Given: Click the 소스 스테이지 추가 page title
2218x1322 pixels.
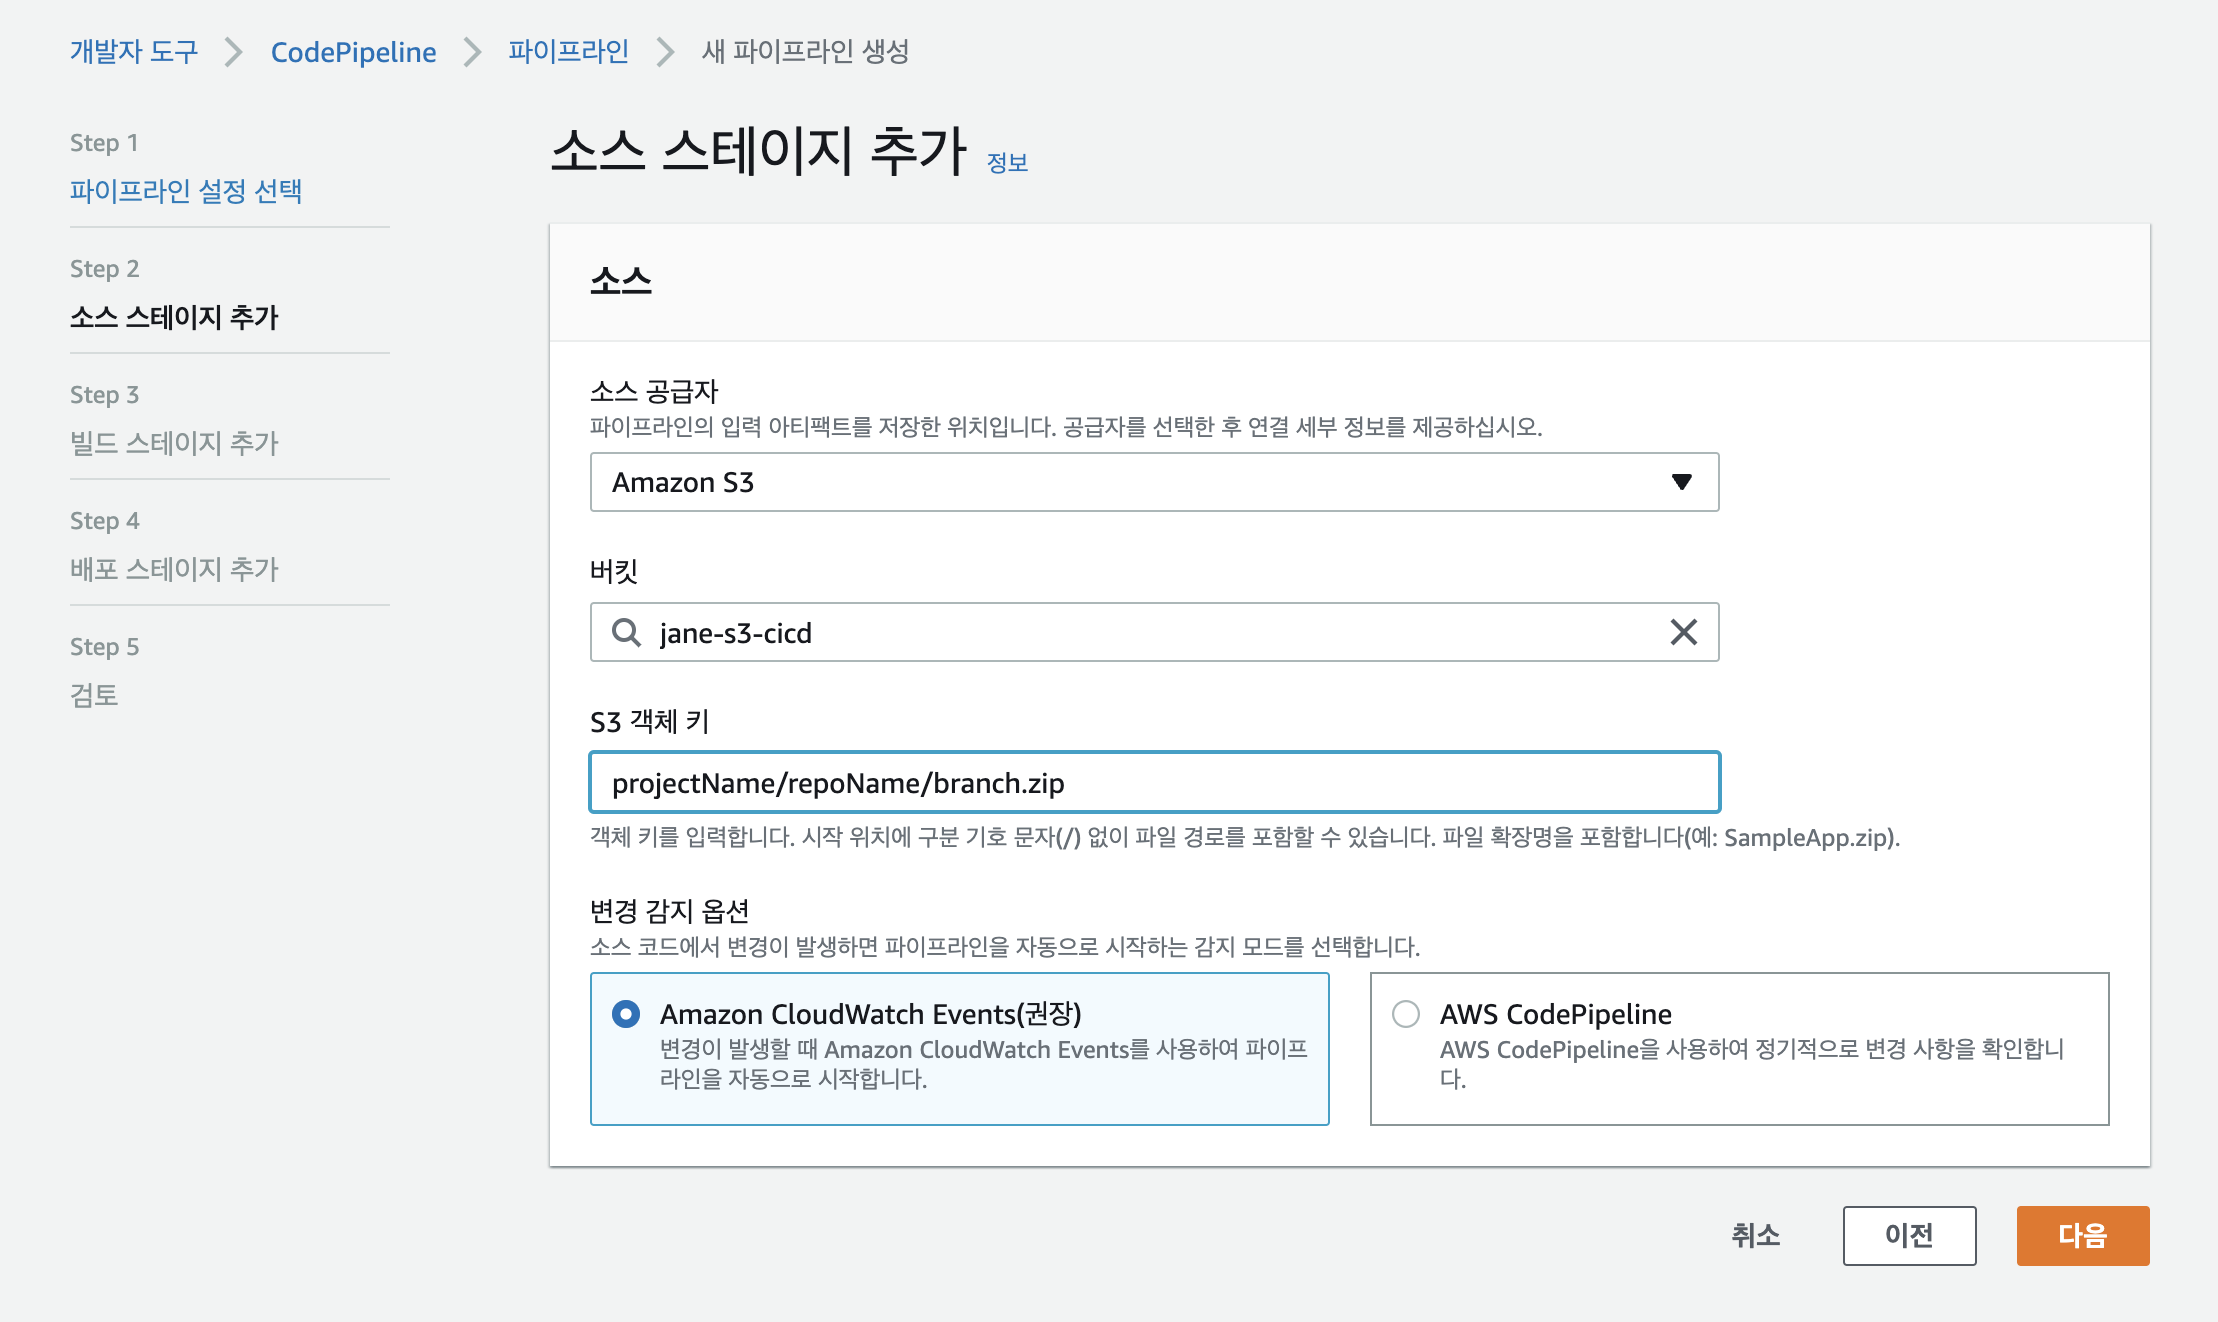Looking at the screenshot, I should (759, 152).
